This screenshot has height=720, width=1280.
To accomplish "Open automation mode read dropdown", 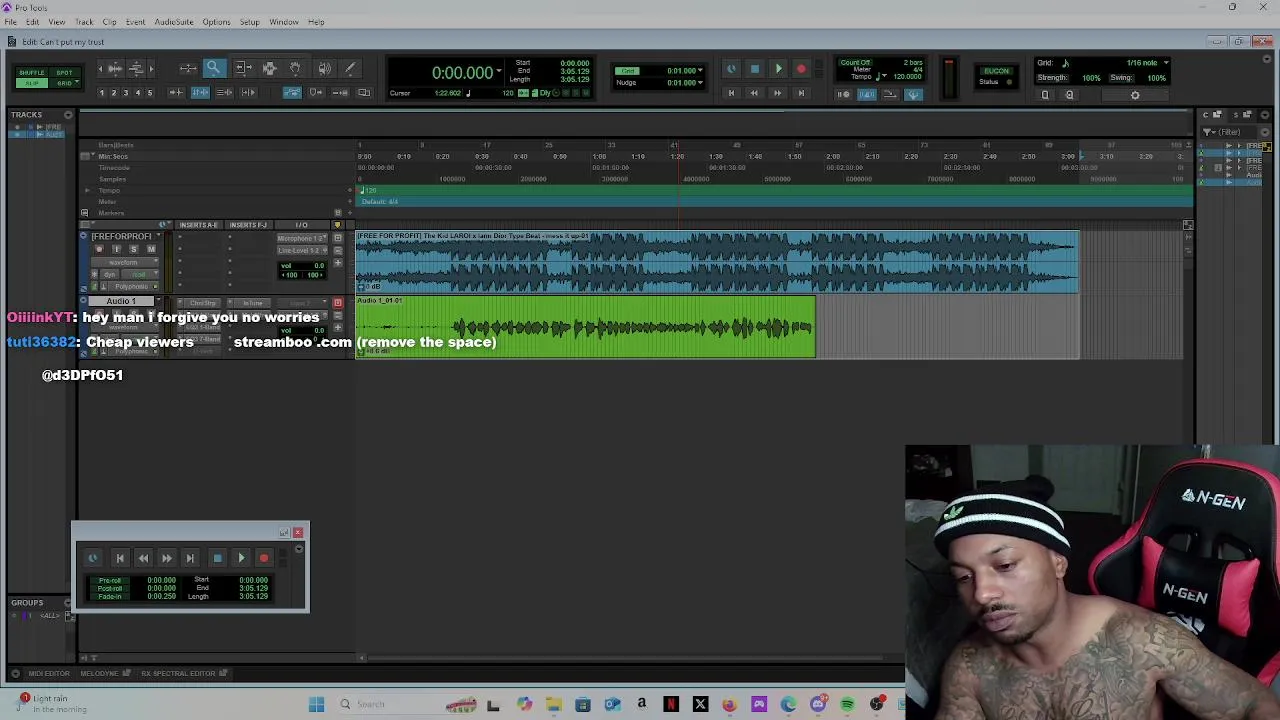I will 140,274.
